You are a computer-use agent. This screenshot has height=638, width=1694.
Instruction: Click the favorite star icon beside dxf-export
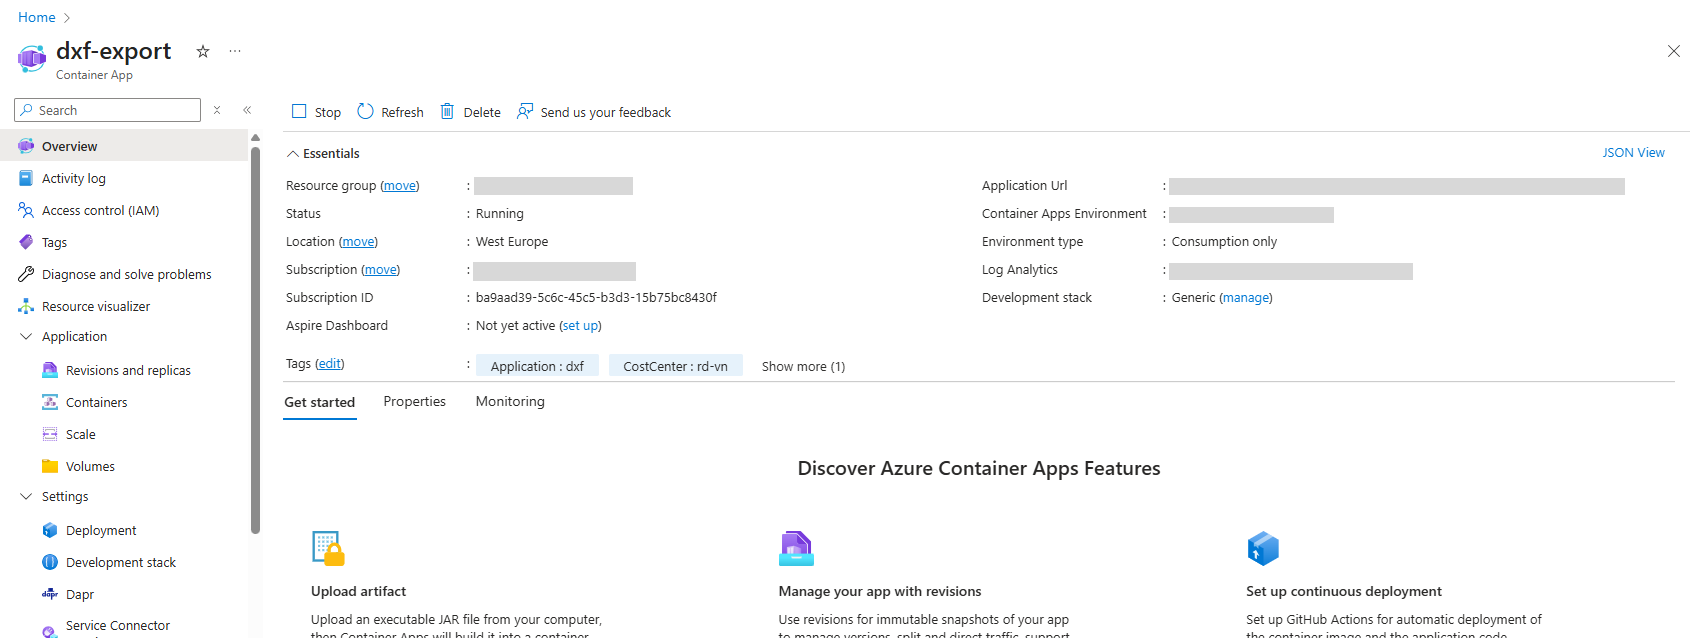[x=203, y=51]
